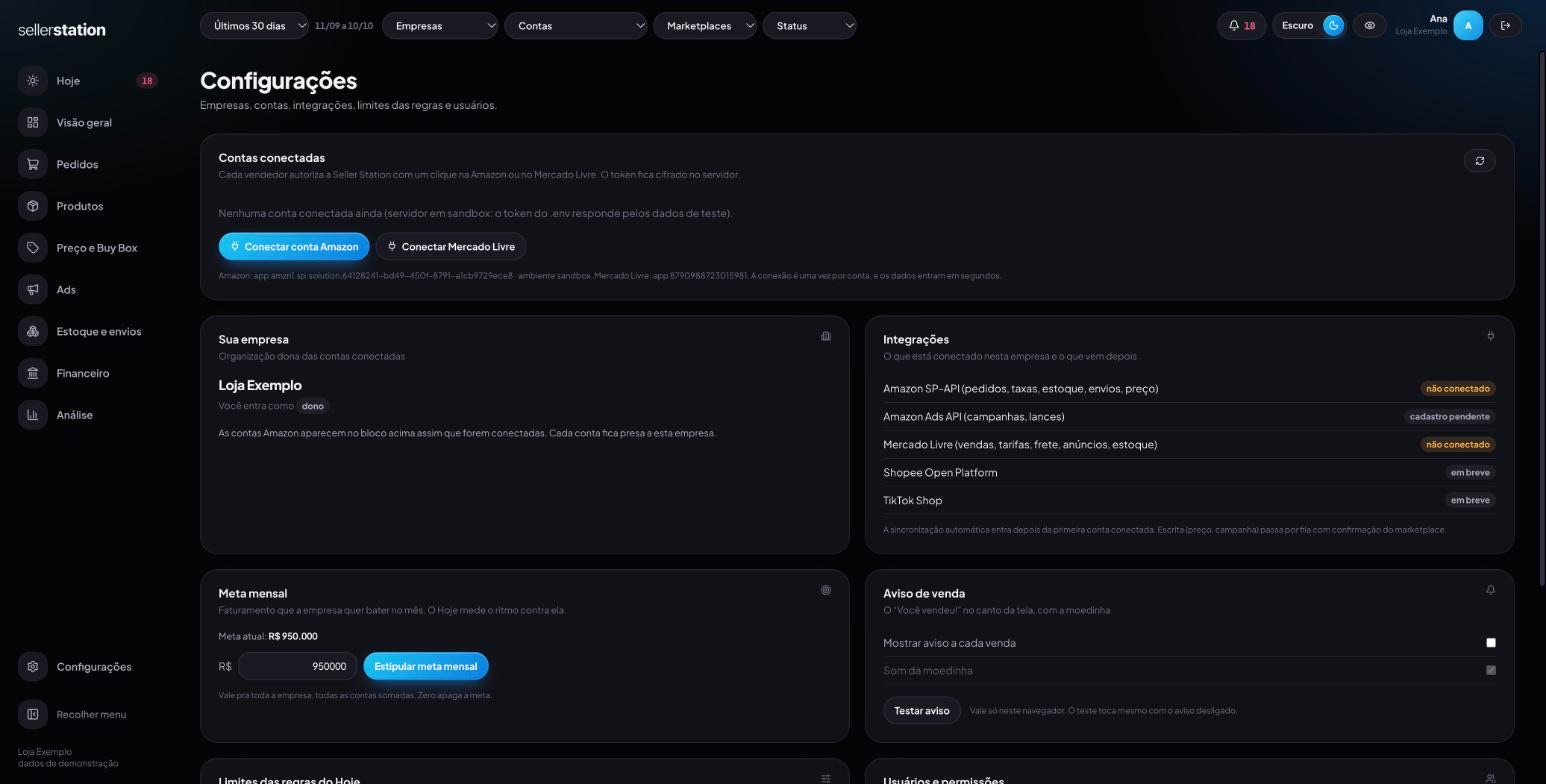Click Estipular meta mensal button
This screenshot has width=1546, height=784.
tap(426, 667)
